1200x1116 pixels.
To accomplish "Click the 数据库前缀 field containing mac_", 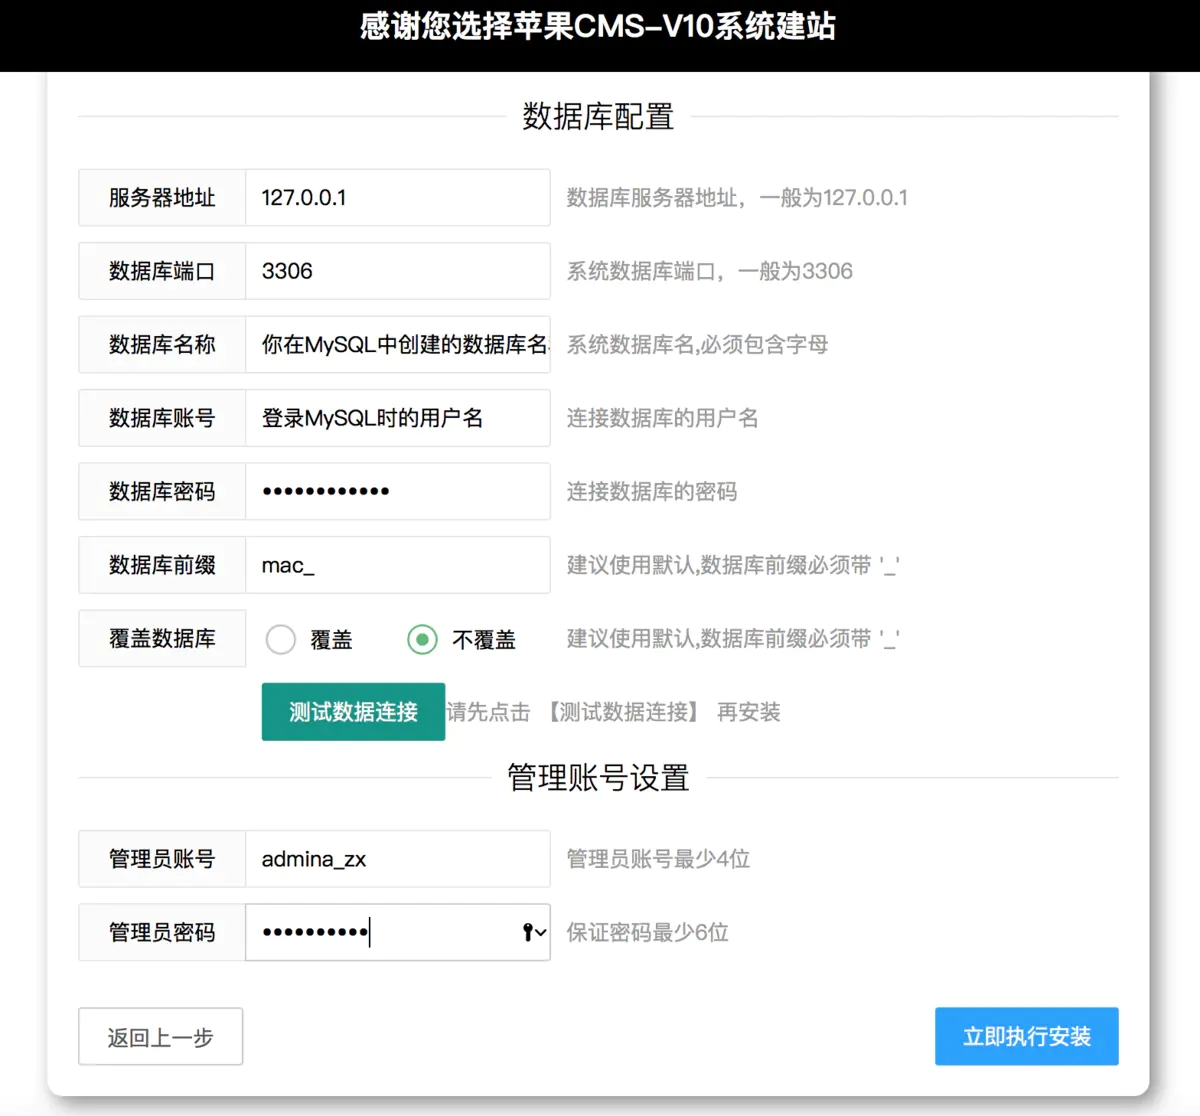I will tap(398, 565).
